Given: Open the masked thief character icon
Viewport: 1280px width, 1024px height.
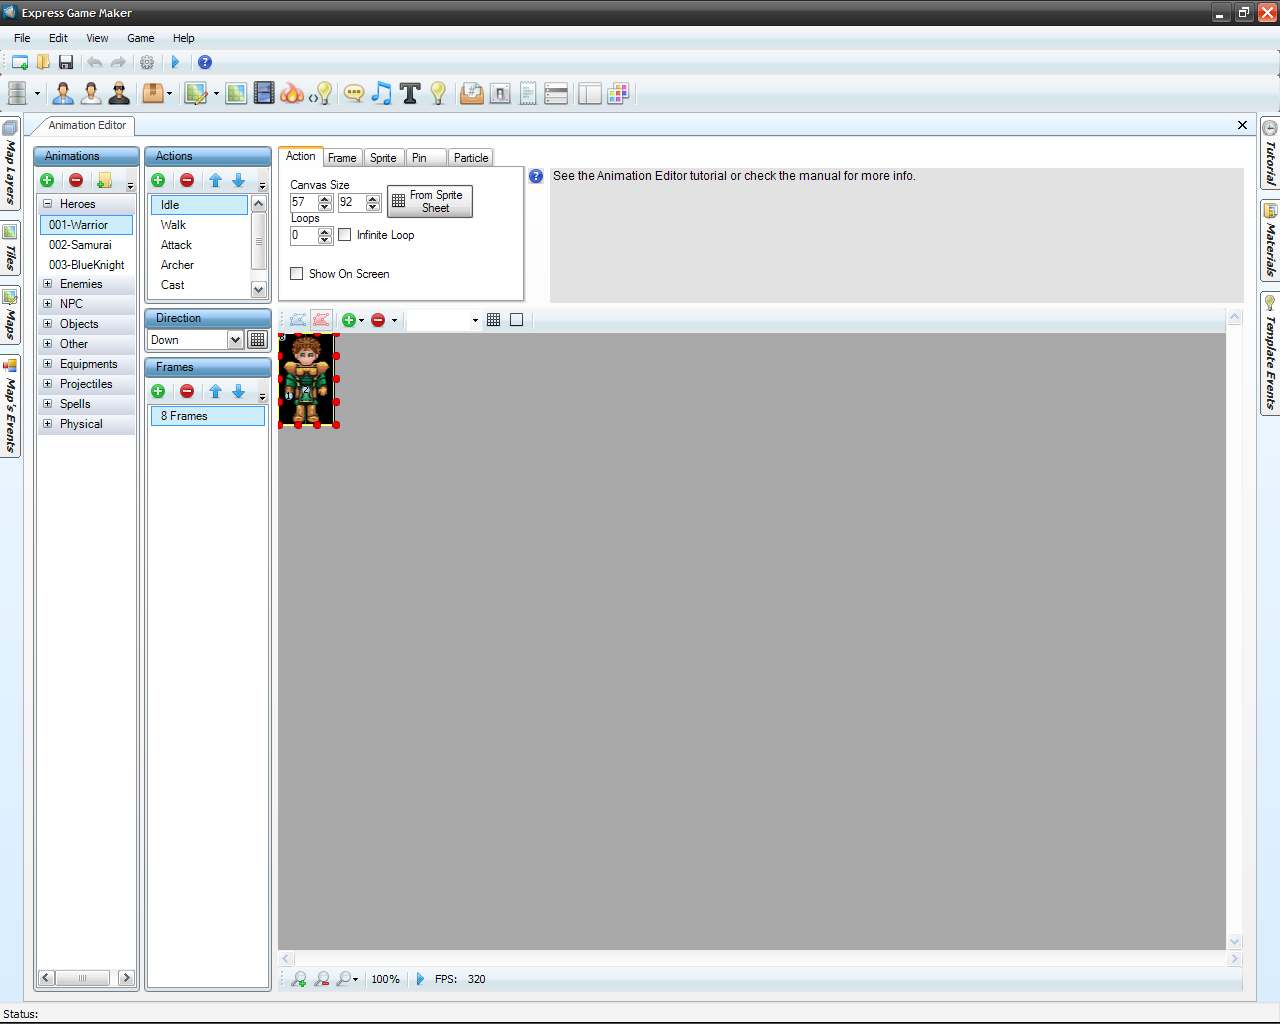Looking at the screenshot, I should [119, 93].
